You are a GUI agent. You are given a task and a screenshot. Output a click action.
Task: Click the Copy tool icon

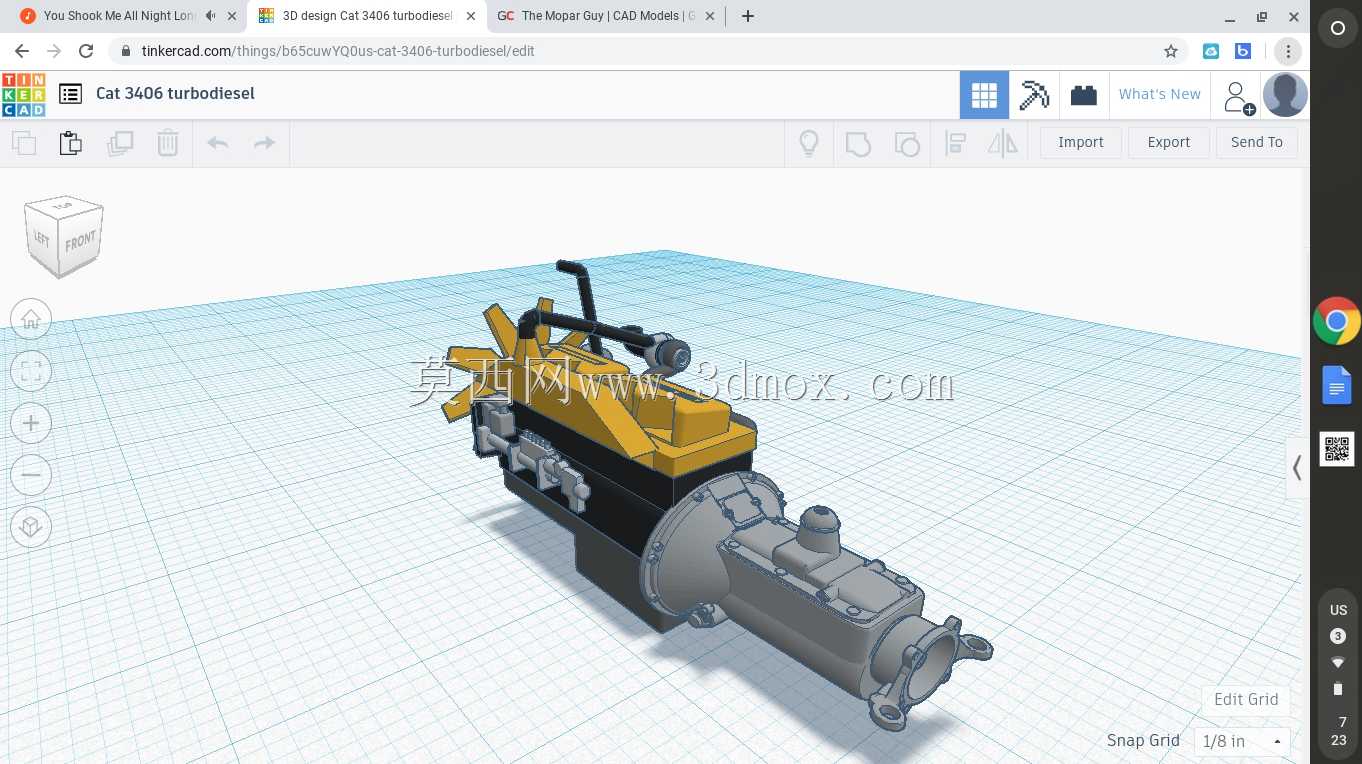coord(24,143)
